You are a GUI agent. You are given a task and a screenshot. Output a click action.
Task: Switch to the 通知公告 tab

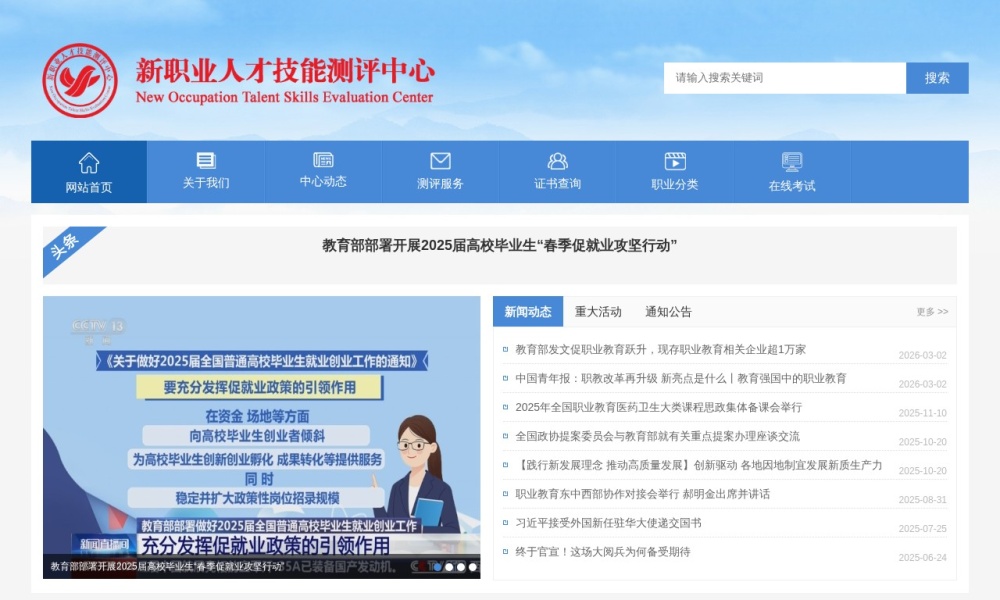pos(668,312)
